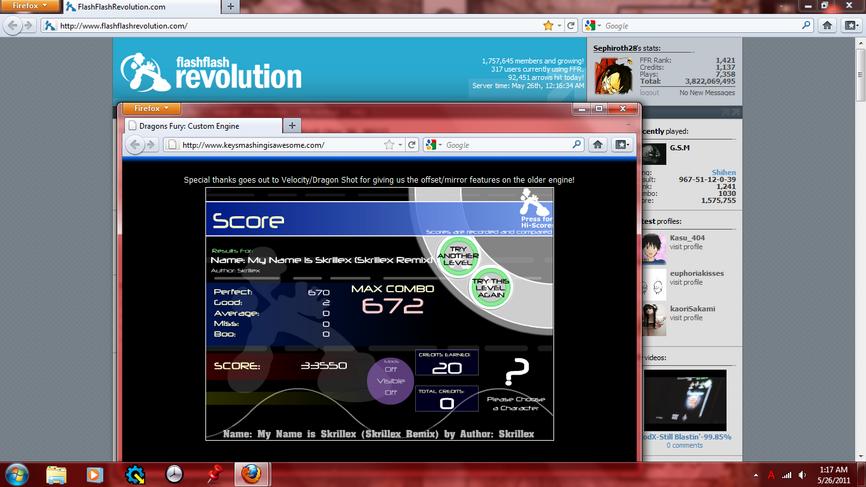Bookmark the inner page with star icon
Screen dimensions: 866x487
point(389,145)
